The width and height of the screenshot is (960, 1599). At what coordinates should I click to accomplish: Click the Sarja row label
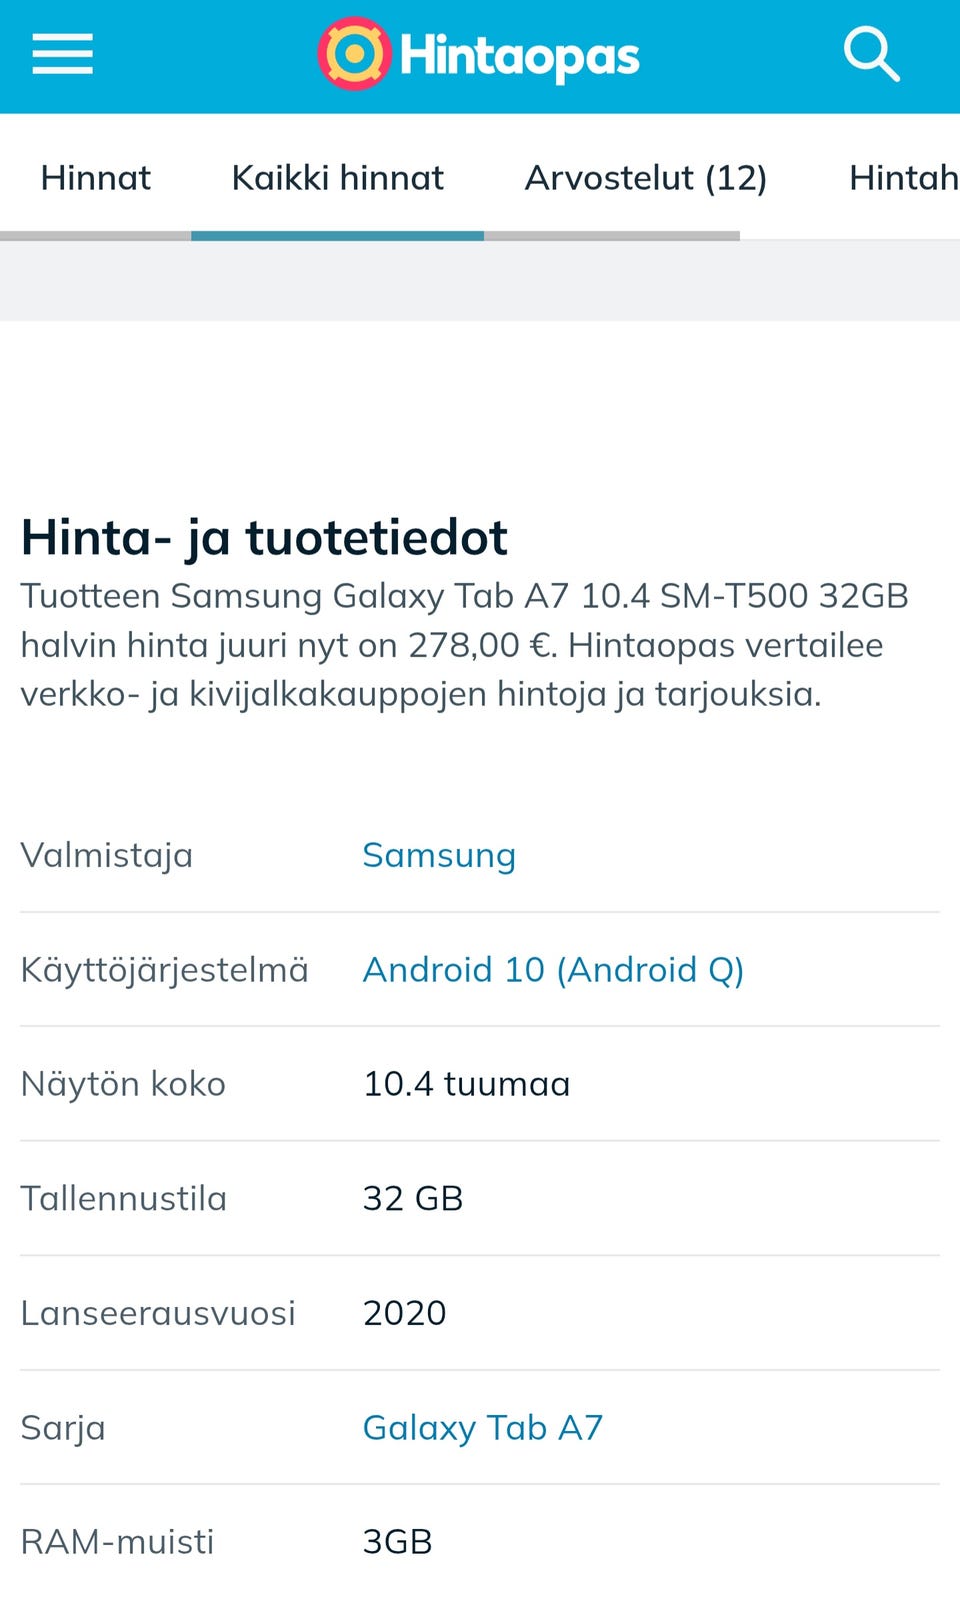(x=63, y=1427)
